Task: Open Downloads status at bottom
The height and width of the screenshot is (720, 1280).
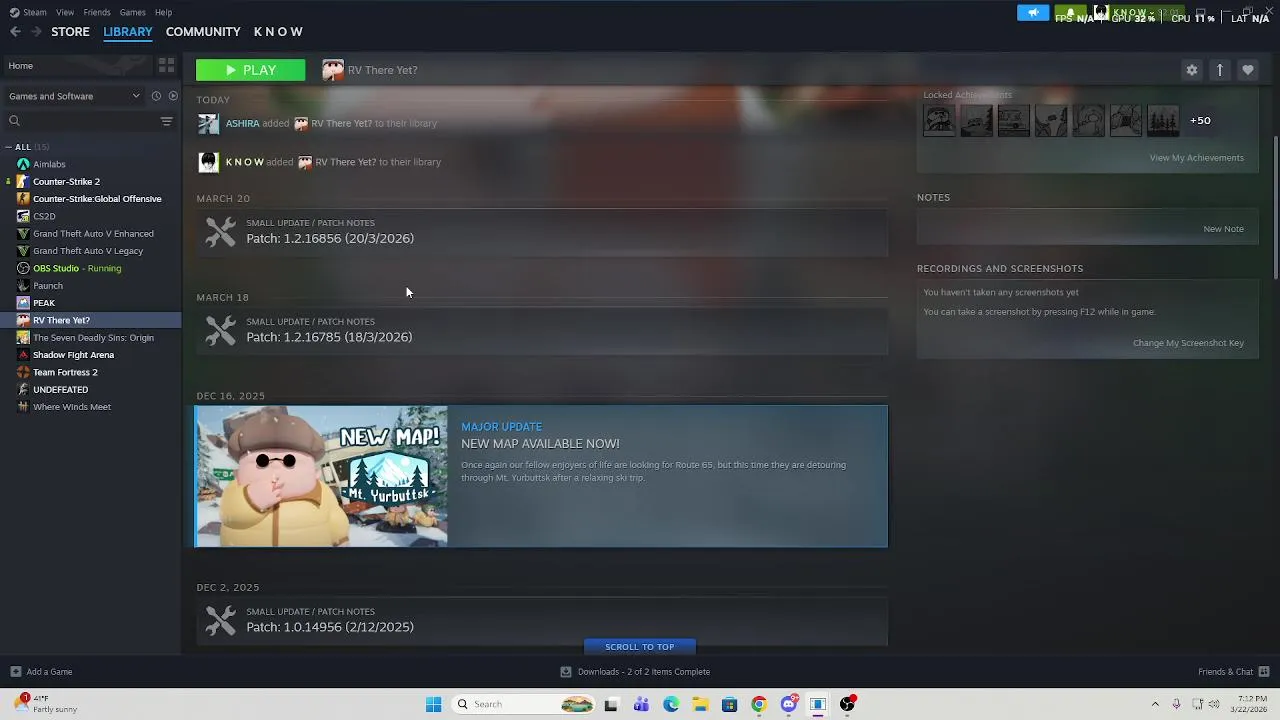Action: pos(635,672)
